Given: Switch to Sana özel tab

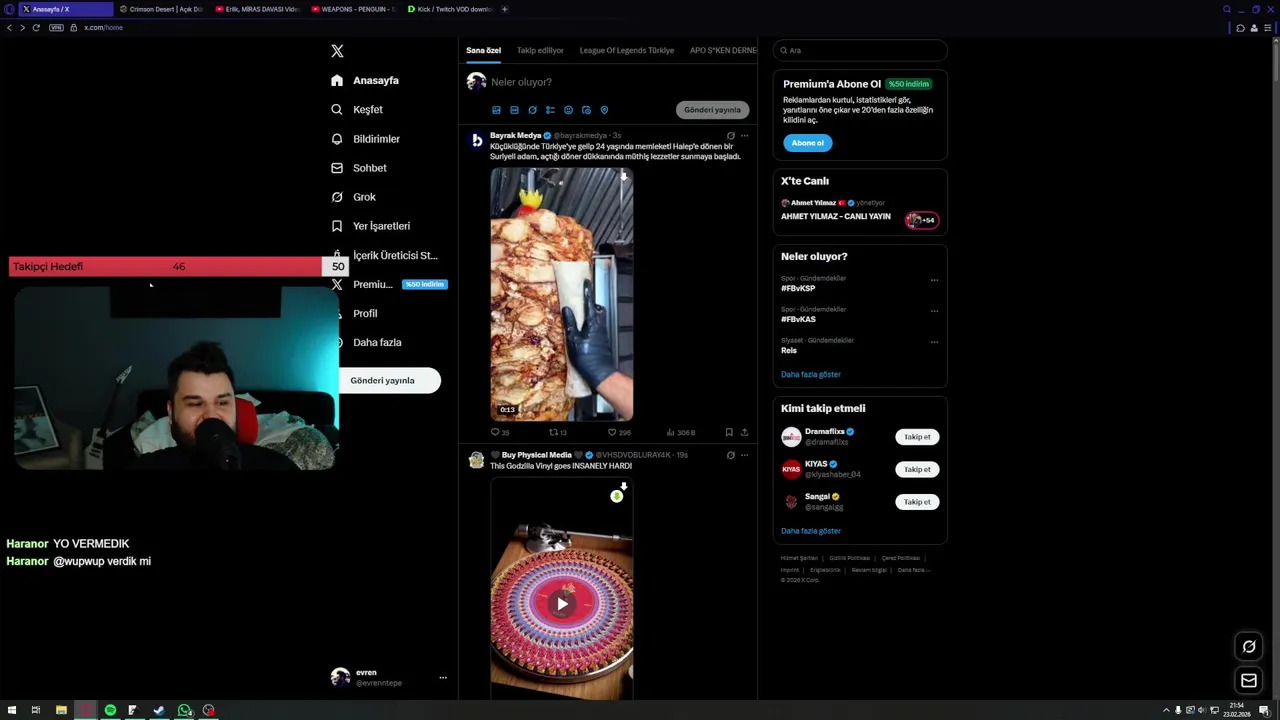Looking at the screenshot, I should coord(483,50).
